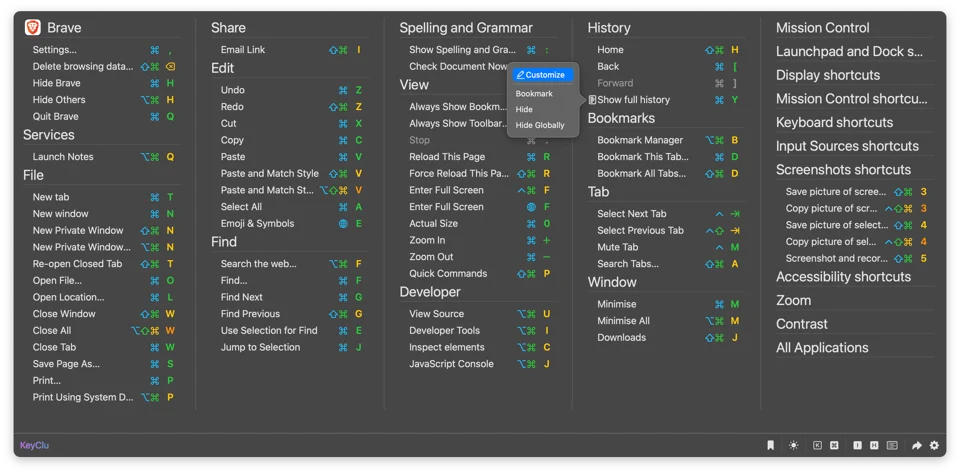Click 'Bookmark All Tabs...' row
The image size is (960, 473).
[x=668, y=174]
